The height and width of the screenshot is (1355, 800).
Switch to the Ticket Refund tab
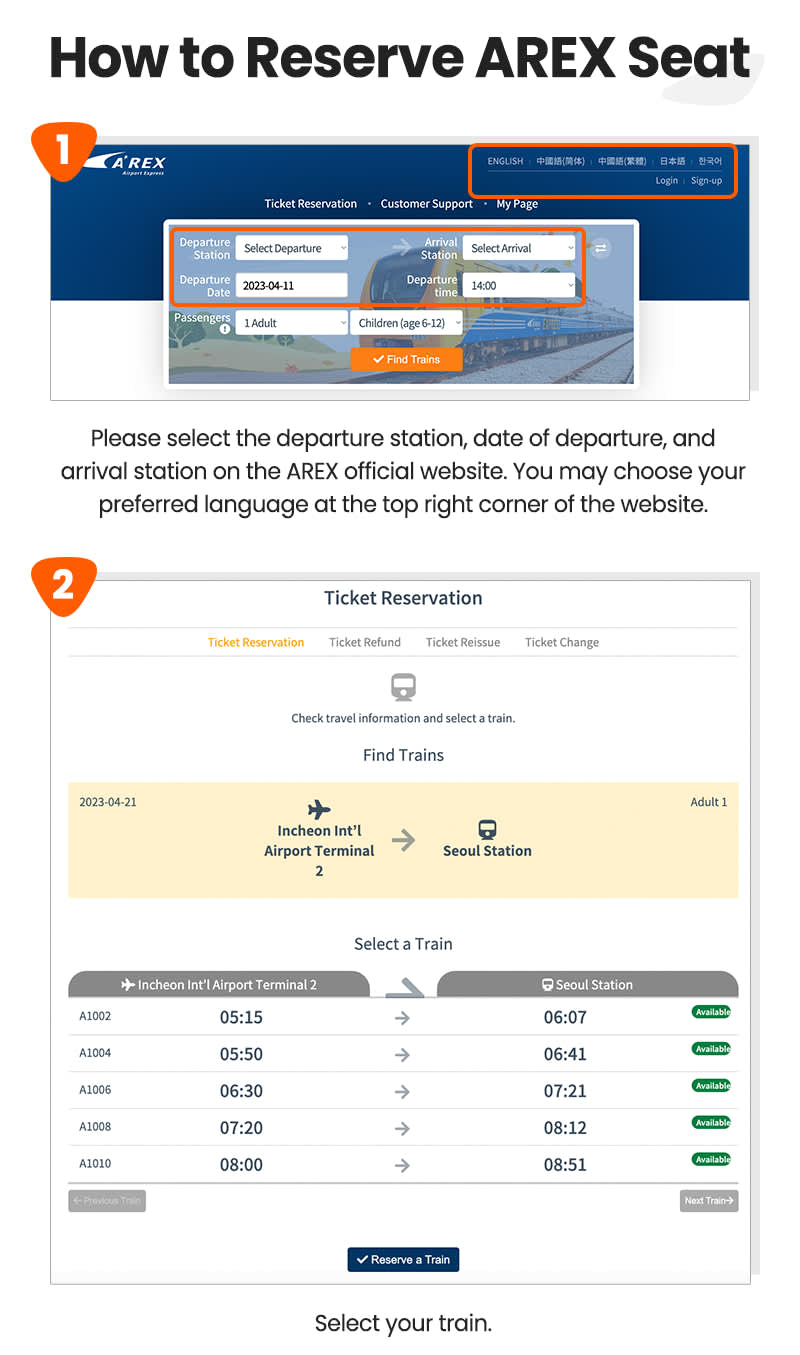point(364,641)
